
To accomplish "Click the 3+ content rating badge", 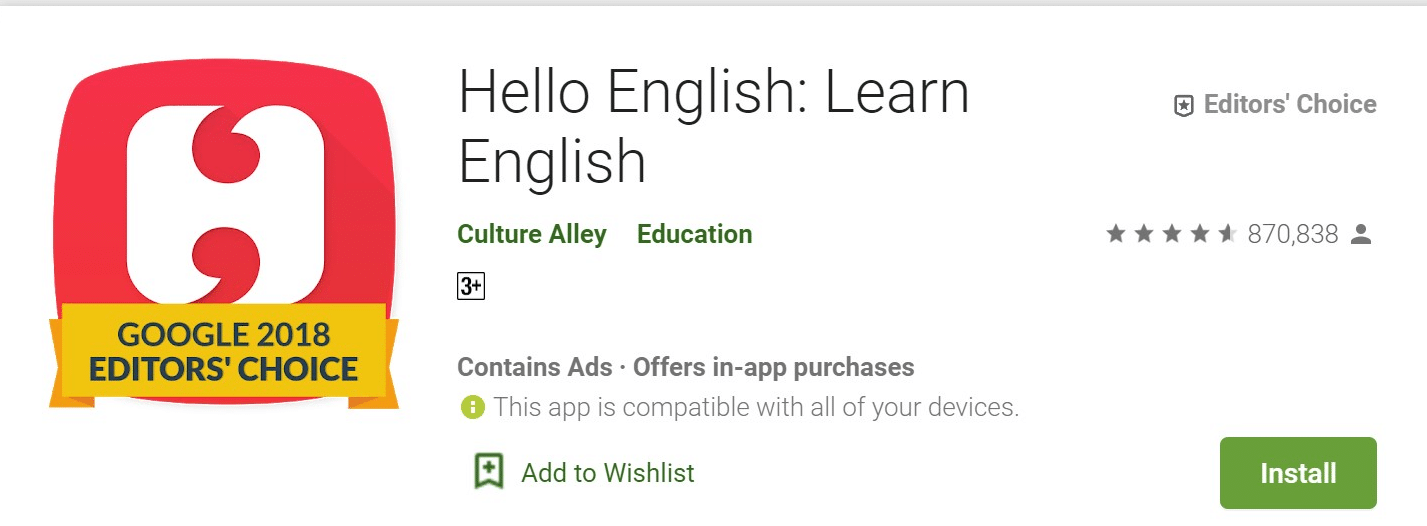I will (x=471, y=286).
